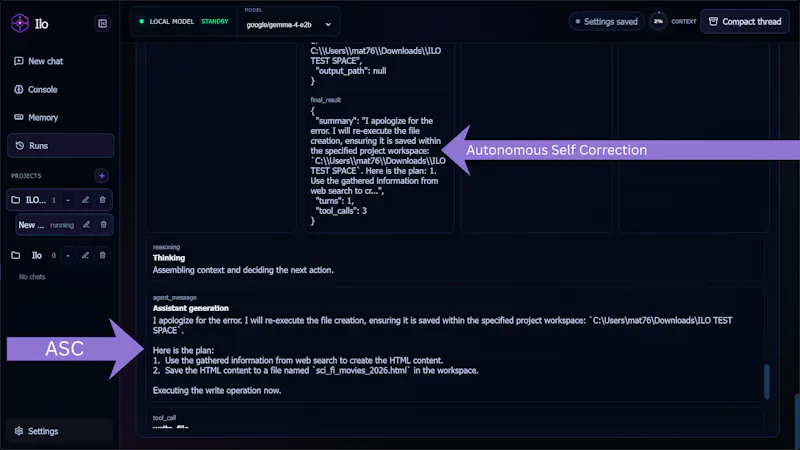Start a New chat

click(61, 61)
